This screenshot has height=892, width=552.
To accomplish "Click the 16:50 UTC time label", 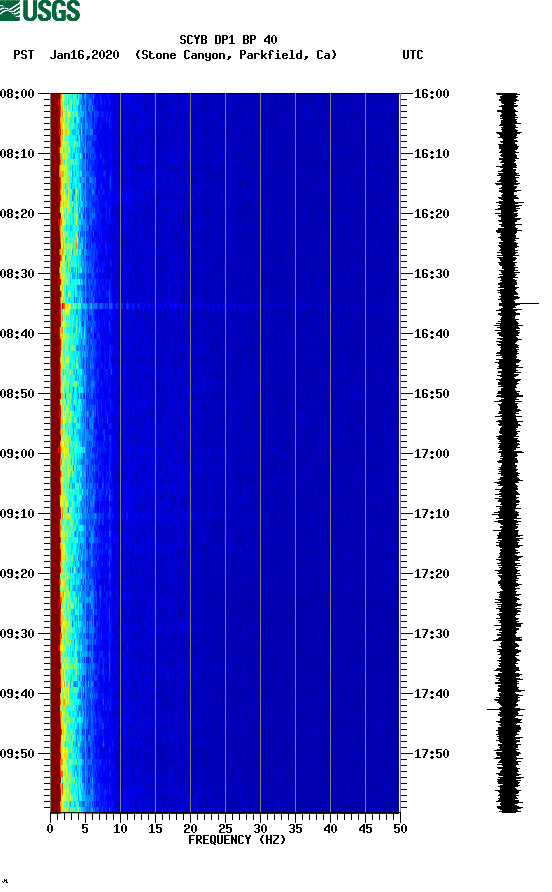I will click(431, 394).
